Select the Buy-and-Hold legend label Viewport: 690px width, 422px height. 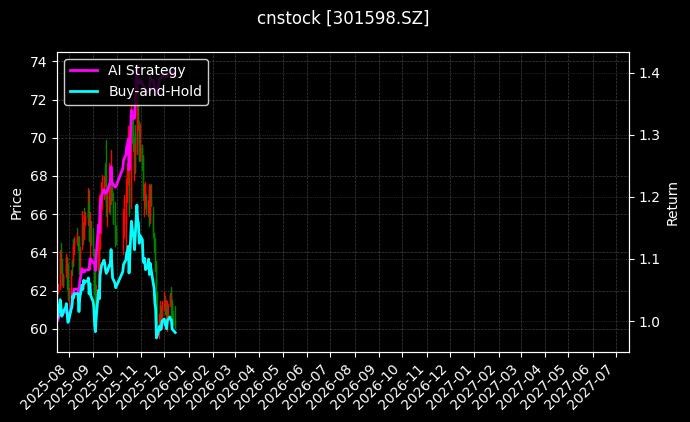(x=155, y=91)
